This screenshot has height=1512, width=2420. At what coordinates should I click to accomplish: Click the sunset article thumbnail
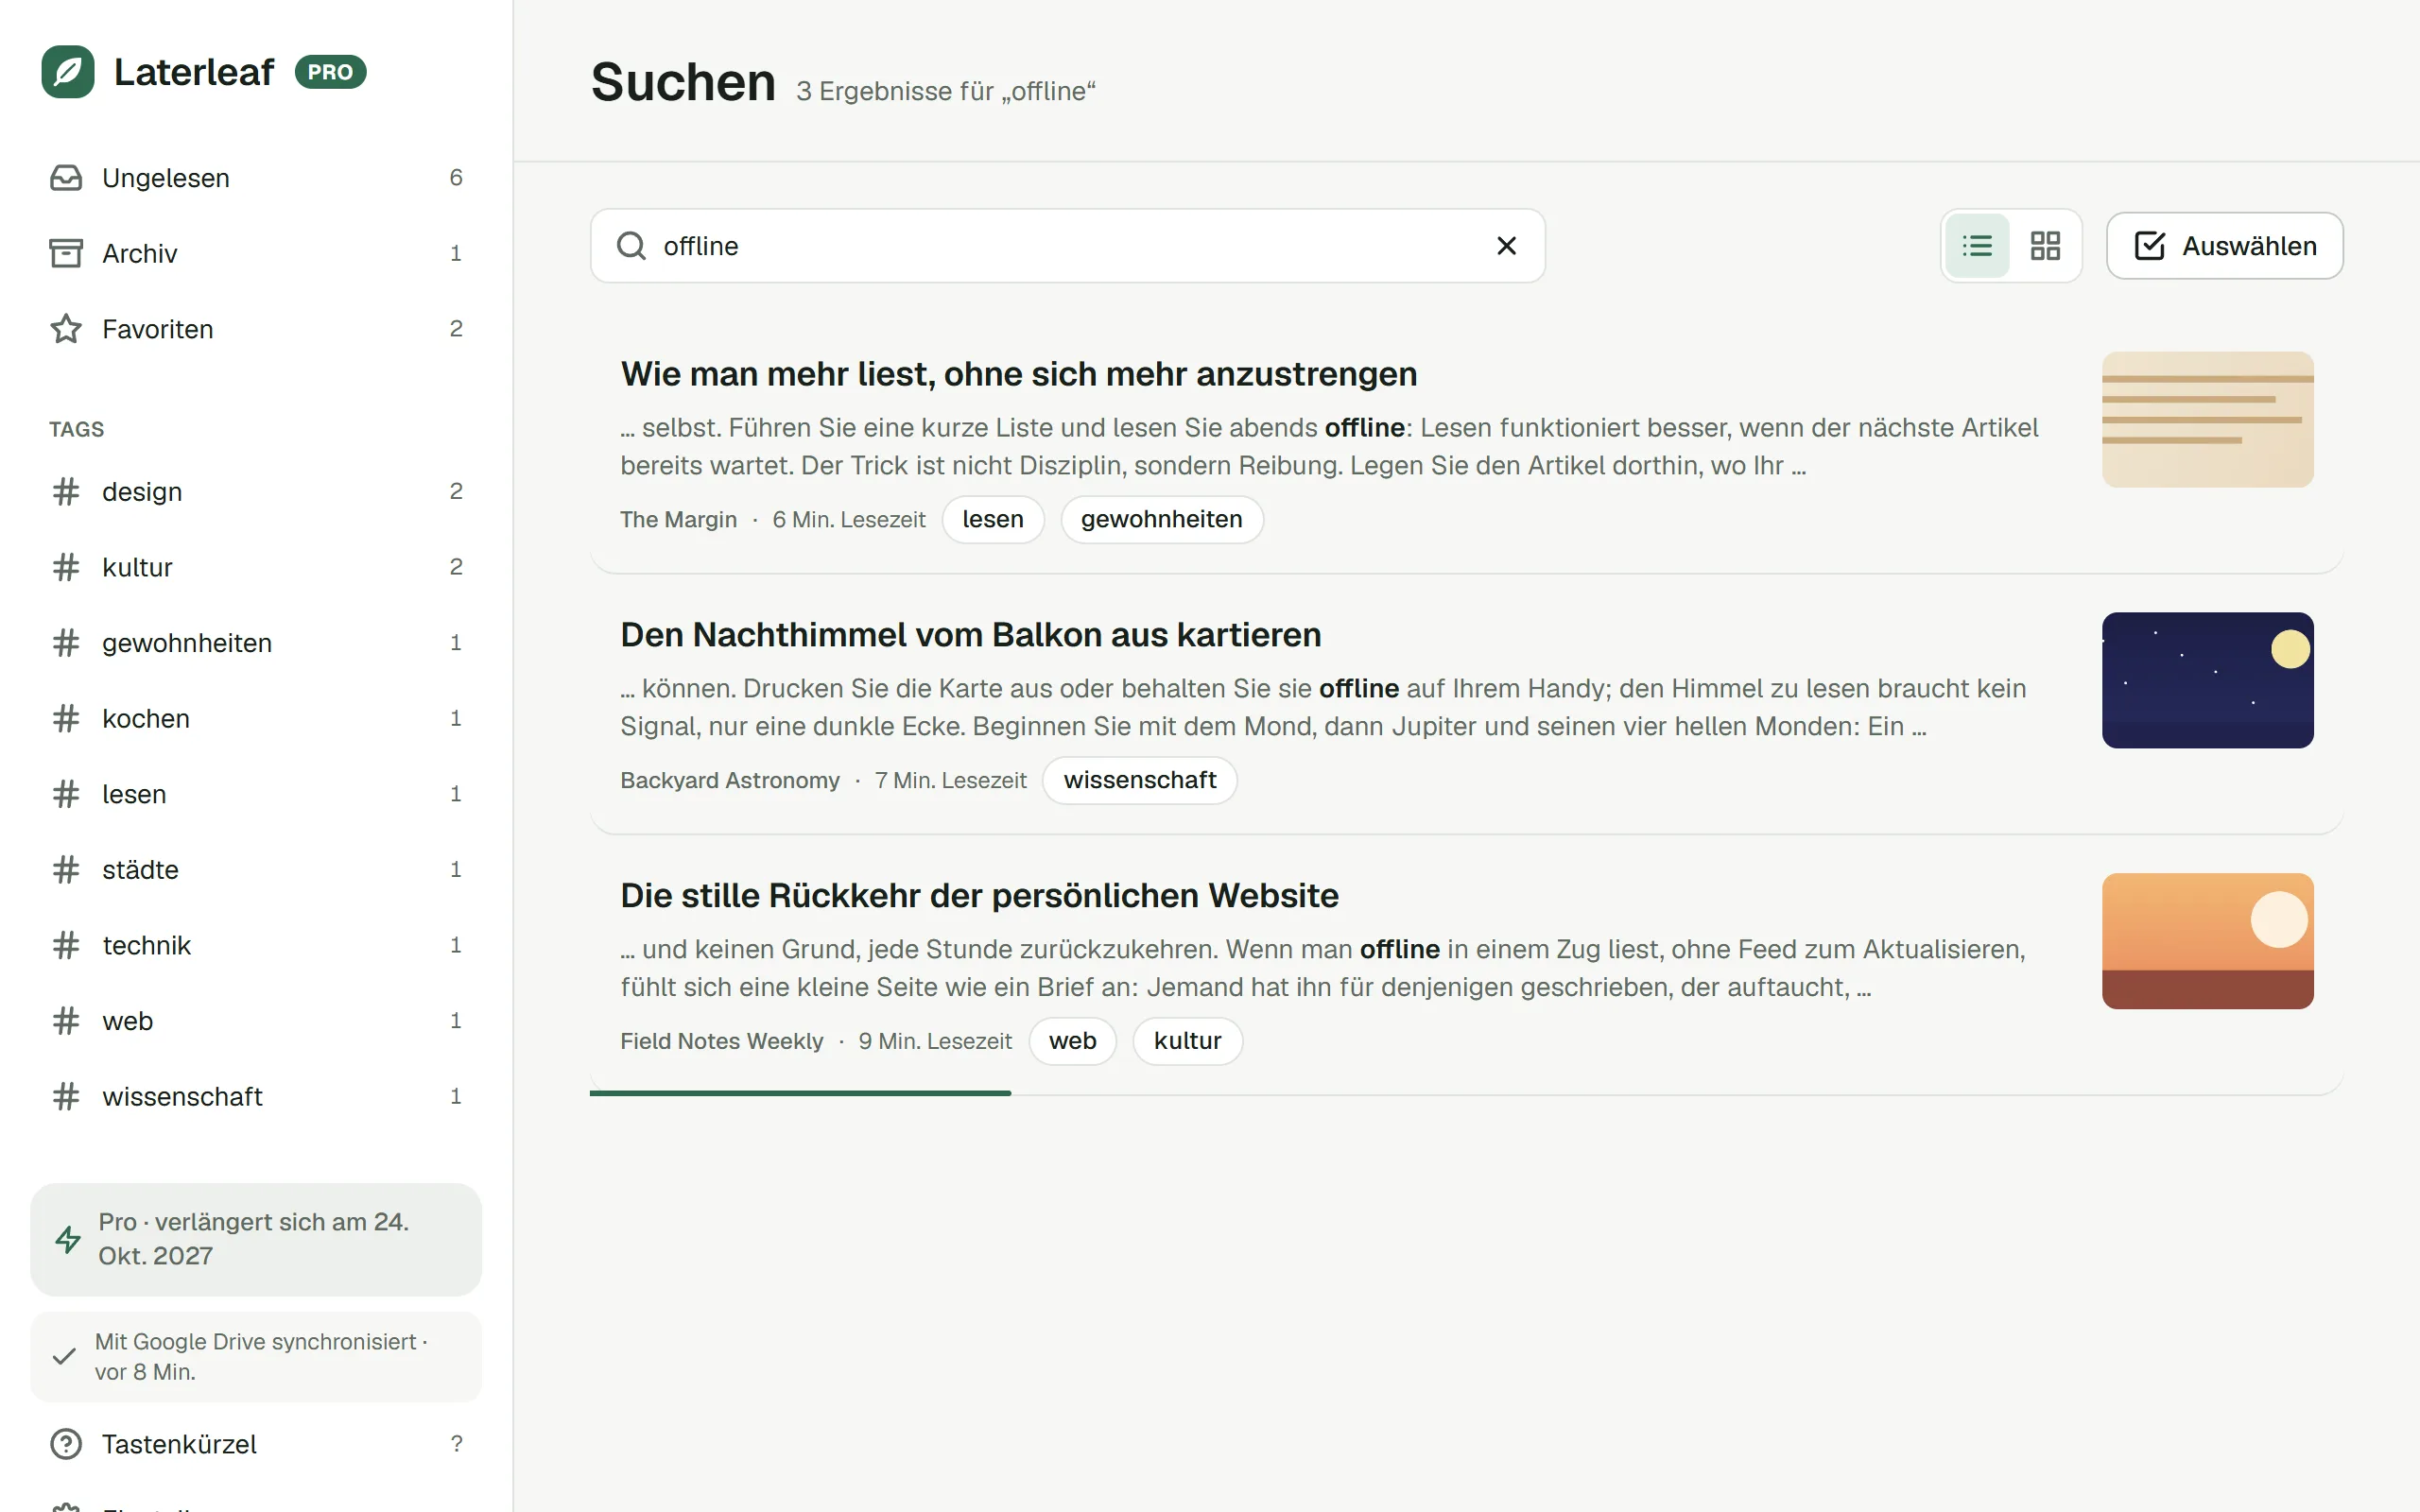(2207, 941)
